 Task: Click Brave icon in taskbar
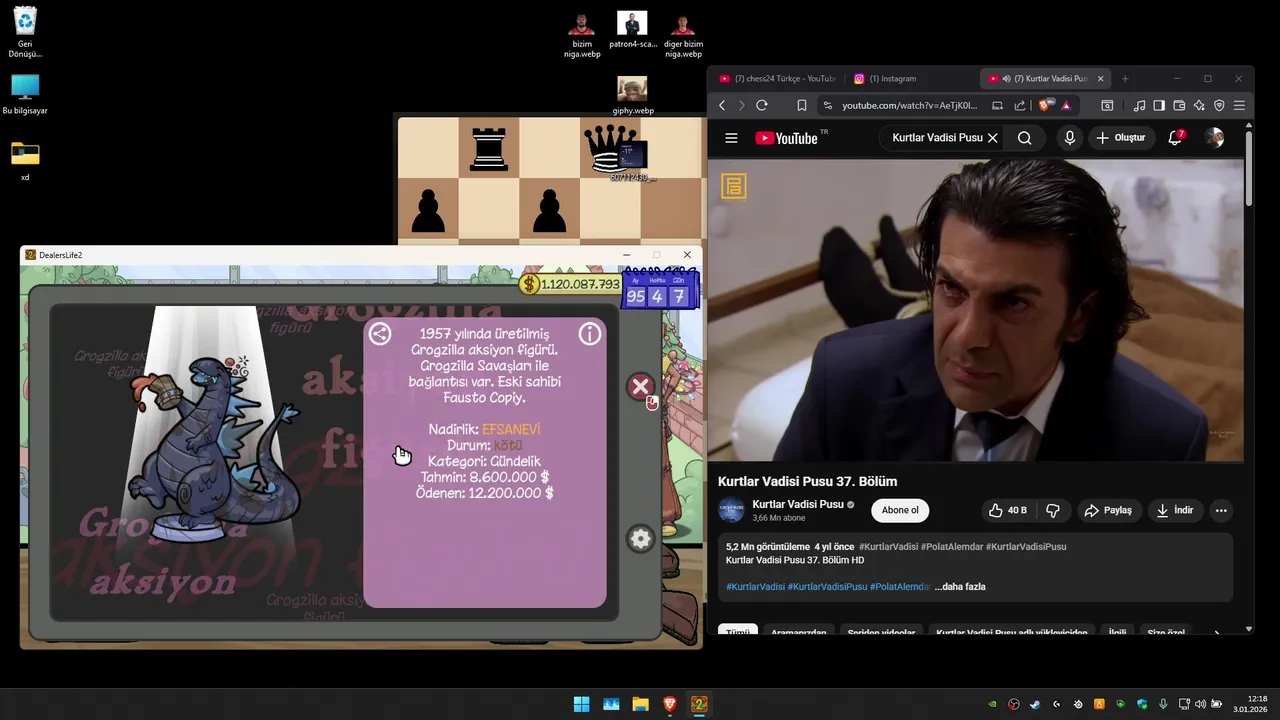[670, 704]
